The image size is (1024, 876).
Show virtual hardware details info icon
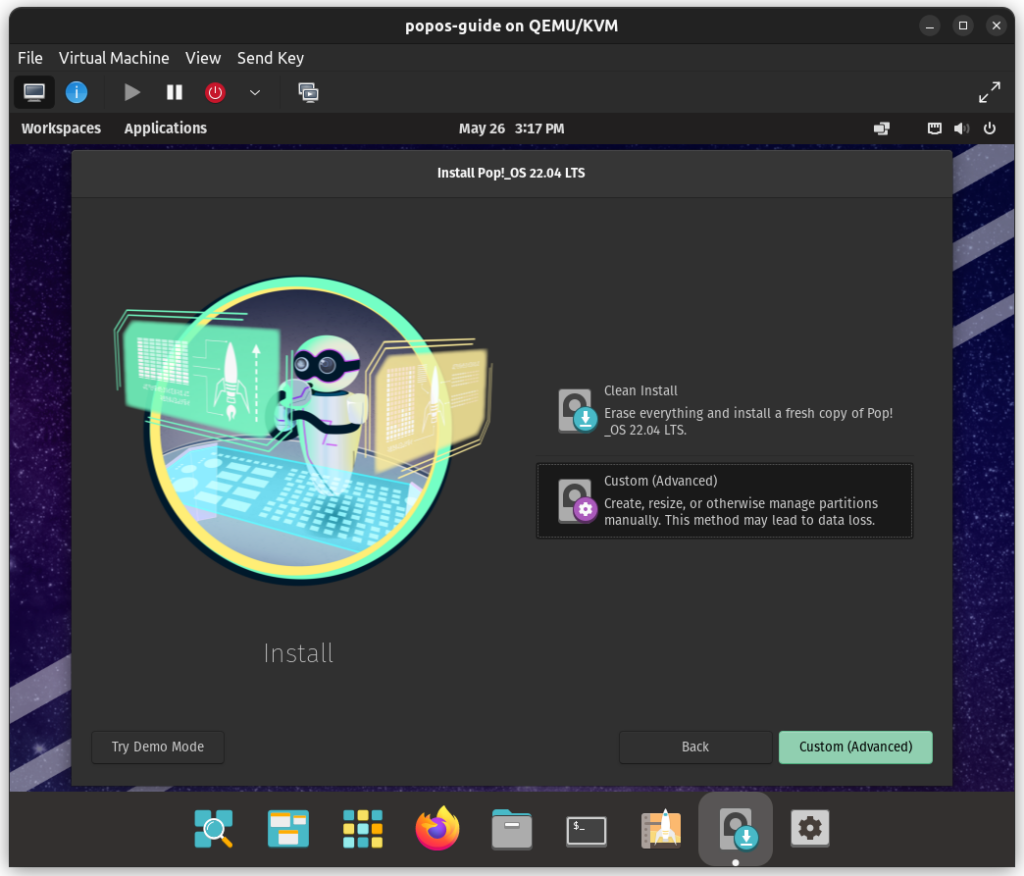point(76,92)
